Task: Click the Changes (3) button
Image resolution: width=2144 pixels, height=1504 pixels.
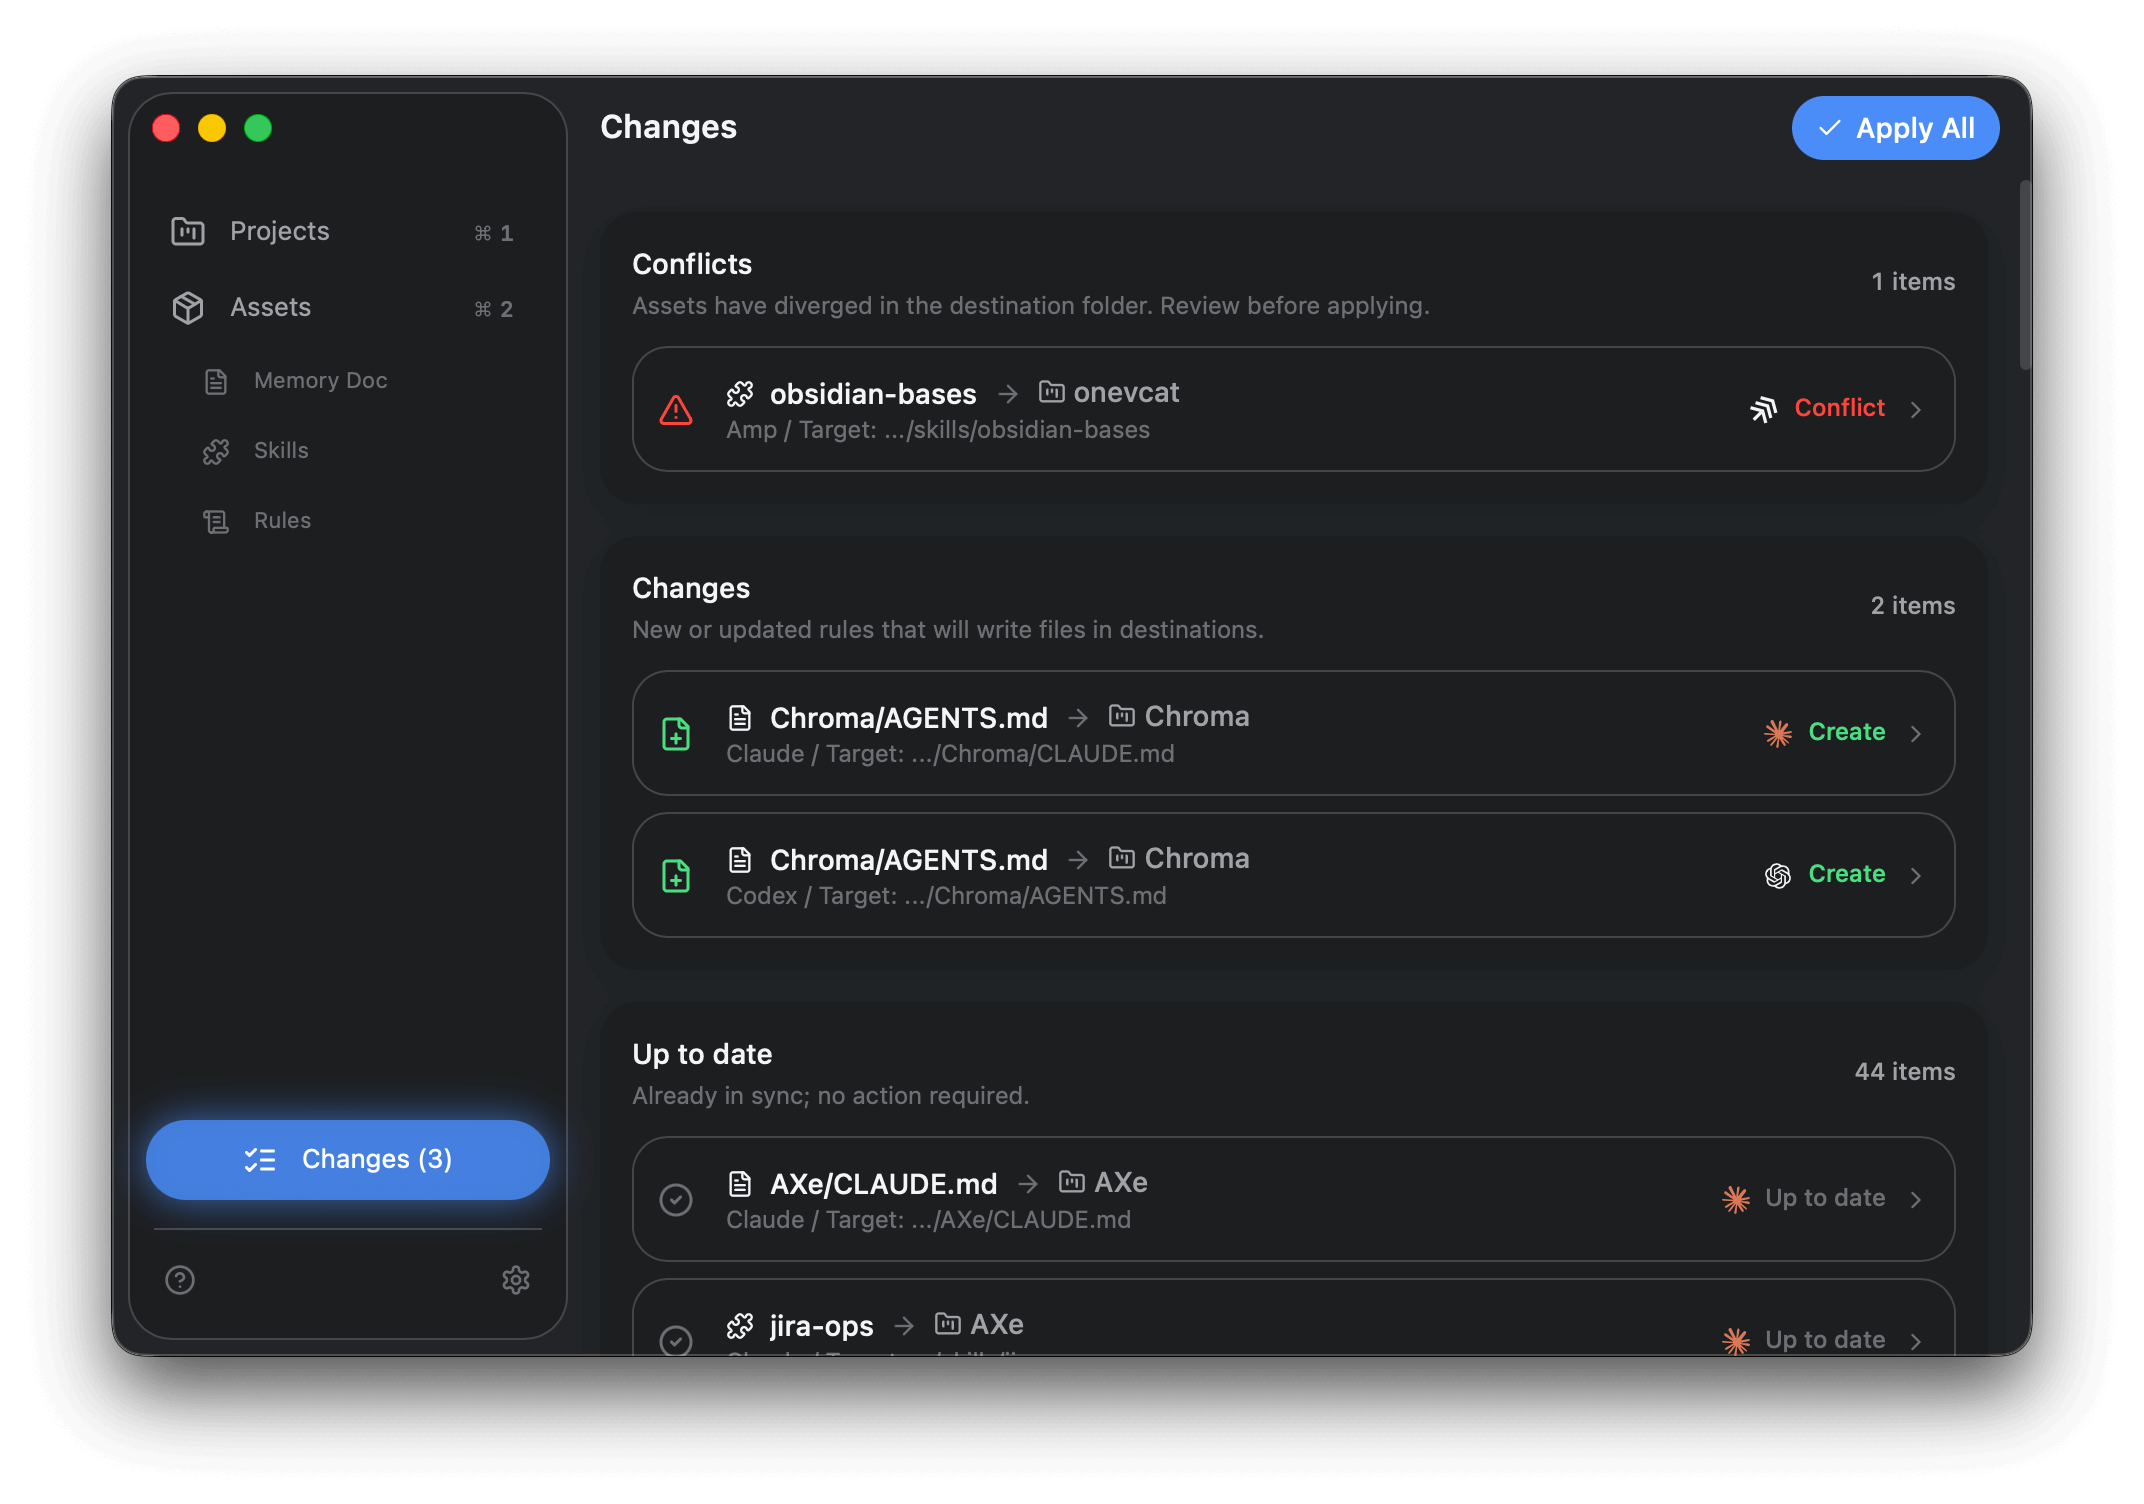Action: (x=347, y=1159)
